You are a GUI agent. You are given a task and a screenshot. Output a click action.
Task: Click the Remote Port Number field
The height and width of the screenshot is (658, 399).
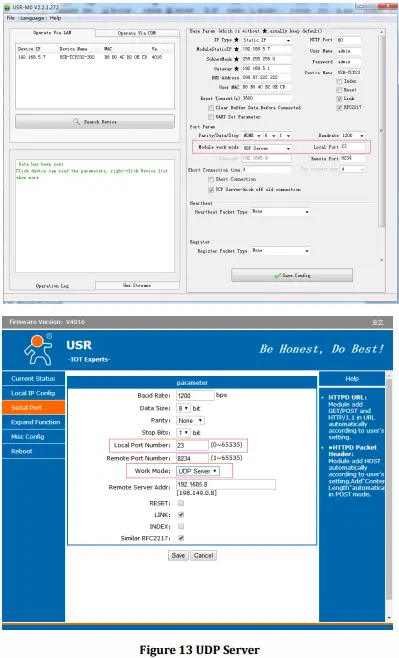(192, 458)
